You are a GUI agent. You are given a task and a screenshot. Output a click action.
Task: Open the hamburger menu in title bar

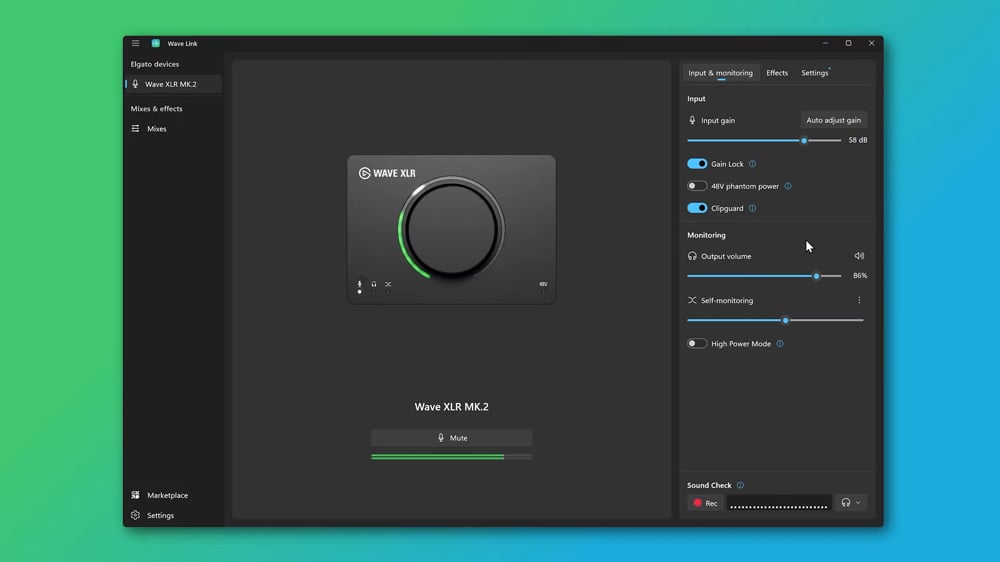tap(135, 43)
